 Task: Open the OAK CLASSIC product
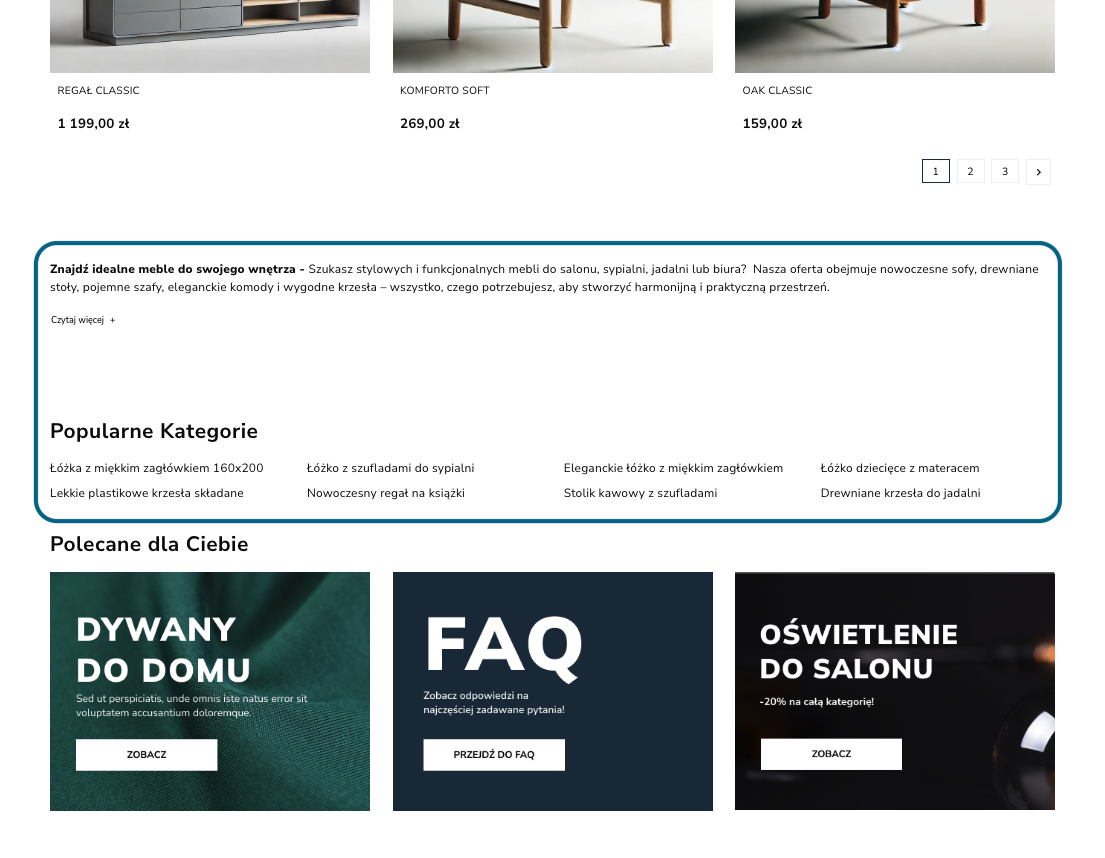point(777,90)
